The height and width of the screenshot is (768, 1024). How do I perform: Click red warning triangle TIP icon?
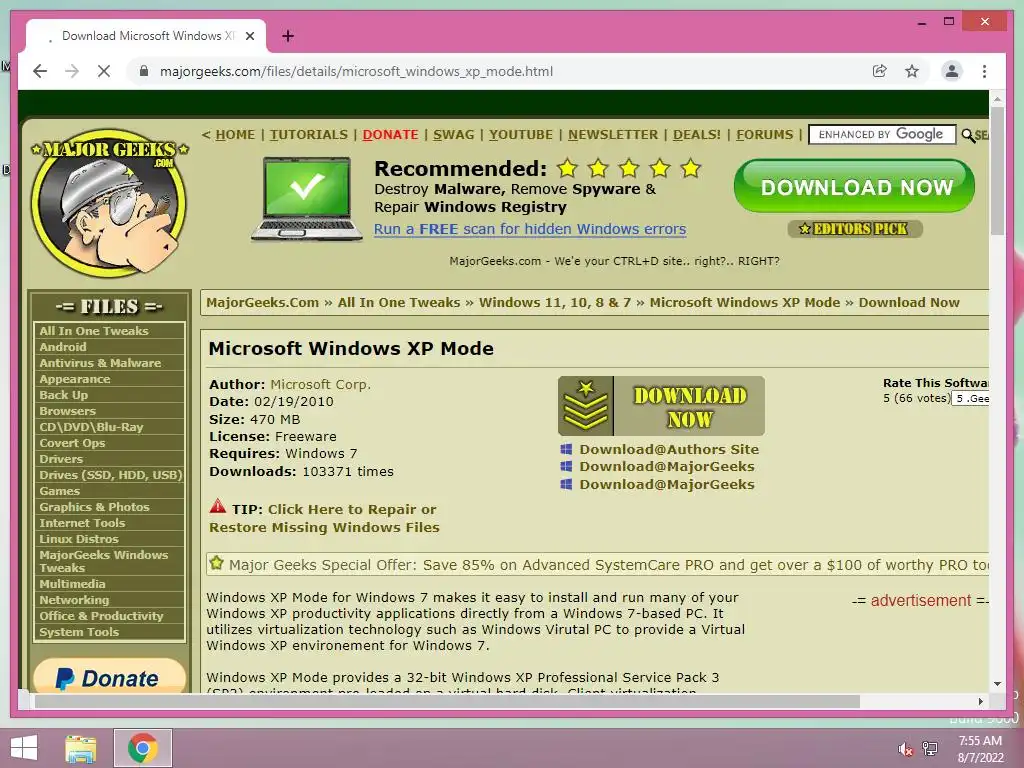coord(217,506)
